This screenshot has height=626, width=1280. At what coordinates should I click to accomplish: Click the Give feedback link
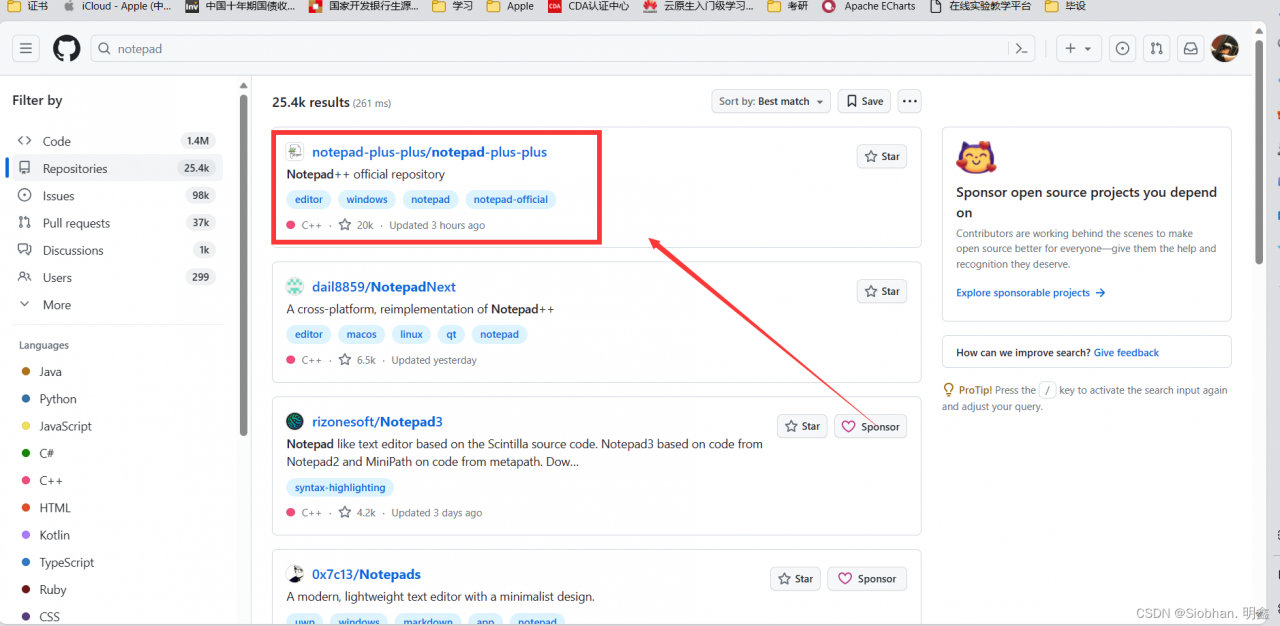coord(1126,353)
